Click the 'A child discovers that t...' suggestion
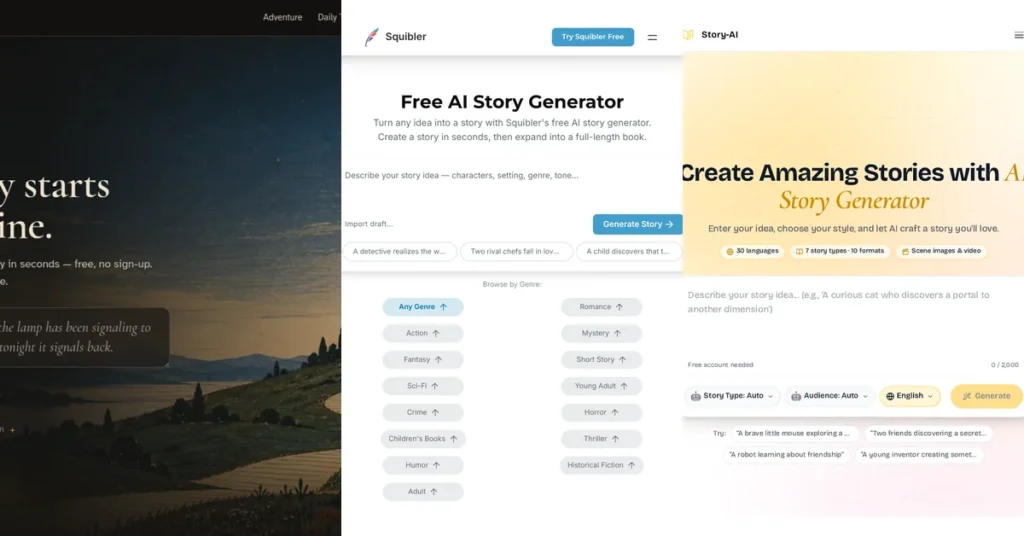Viewport: 1024px width, 536px height. coord(628,251)
